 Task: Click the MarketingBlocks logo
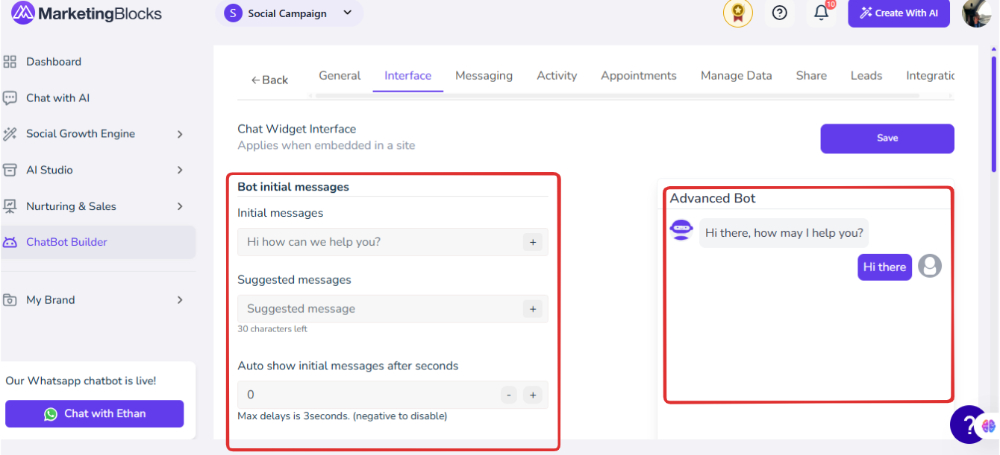click(x=86, y=13)
